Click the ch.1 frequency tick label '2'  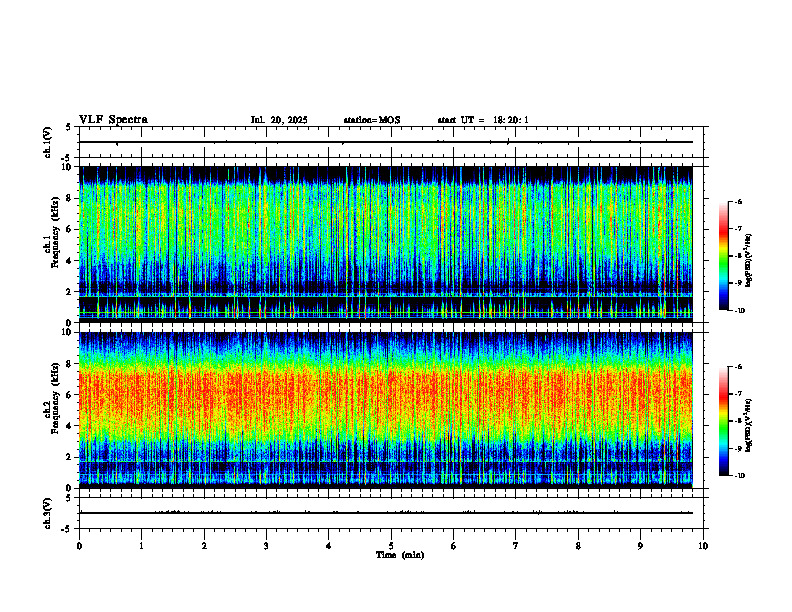[x=70, y=292]
